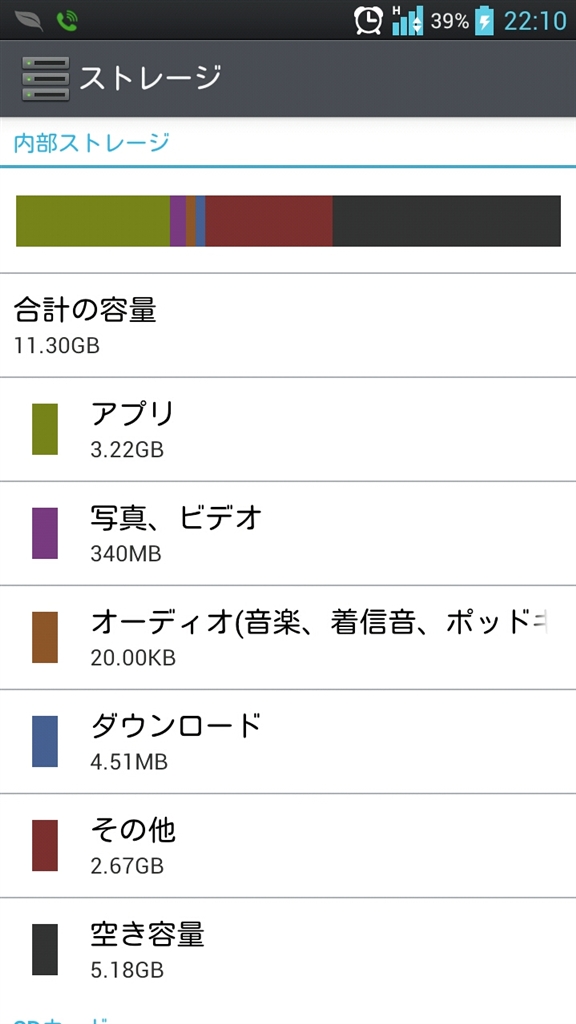Open the その他 2.67GB entry
Image resolution: width=576 pixels, height=1024 pixels.
click(x=288, y=846)
